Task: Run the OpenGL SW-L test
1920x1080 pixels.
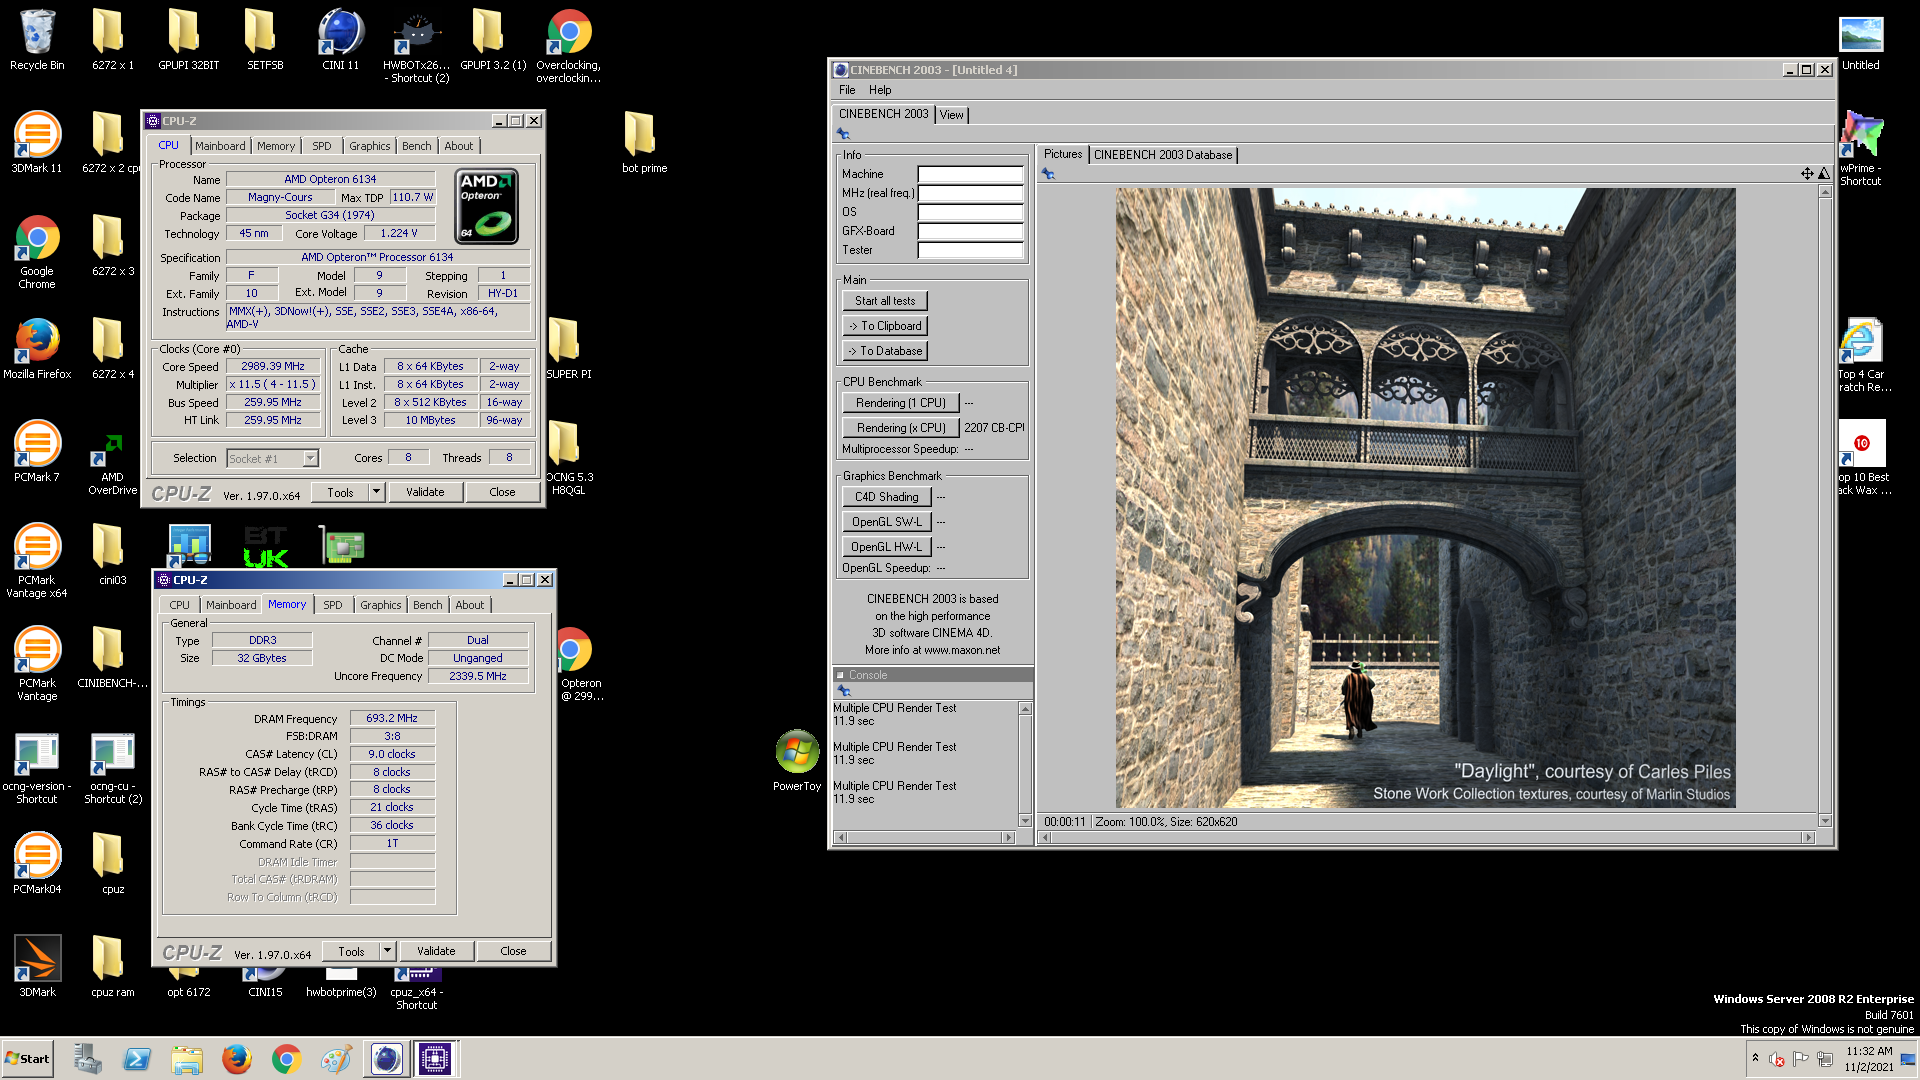Action: [886, 522]
